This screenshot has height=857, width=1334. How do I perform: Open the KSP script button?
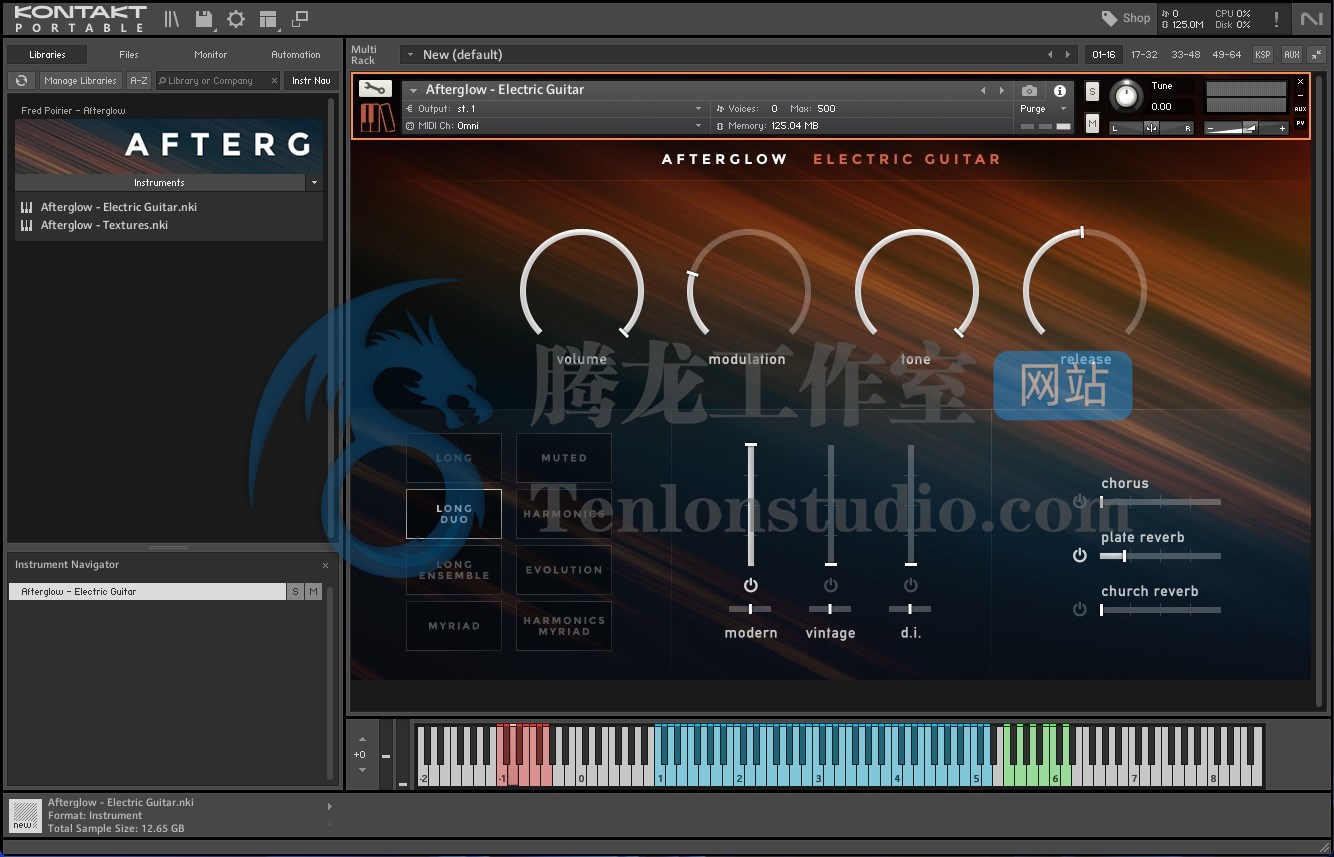click(1263, 55)
